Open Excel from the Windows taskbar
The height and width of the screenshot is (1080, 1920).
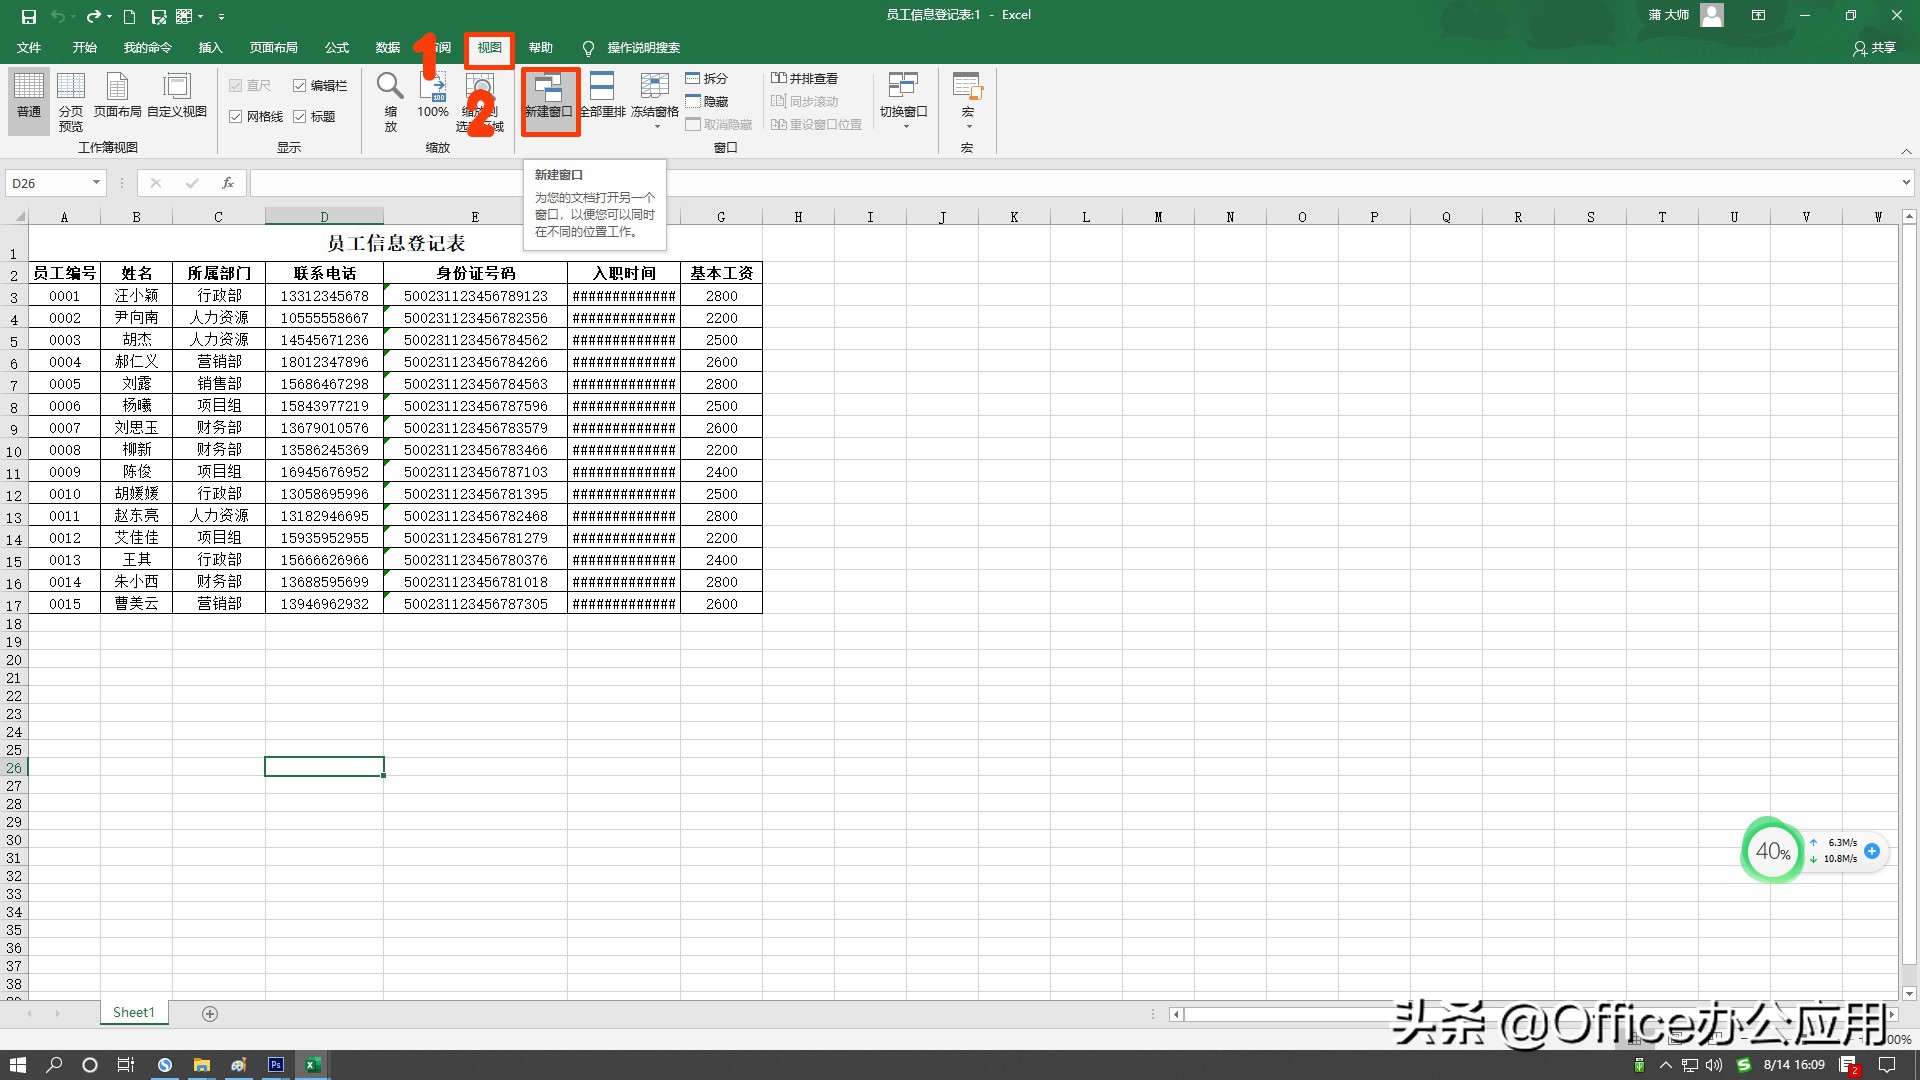(311, 1065)
